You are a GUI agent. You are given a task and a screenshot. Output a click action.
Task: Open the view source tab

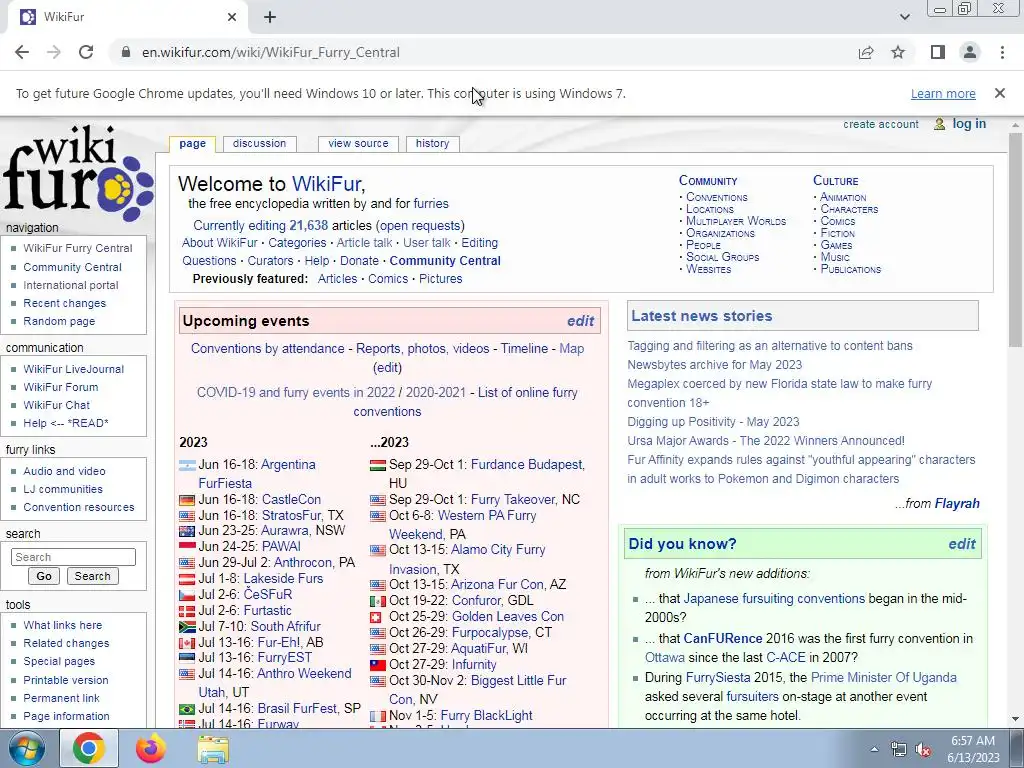[358, 144]
